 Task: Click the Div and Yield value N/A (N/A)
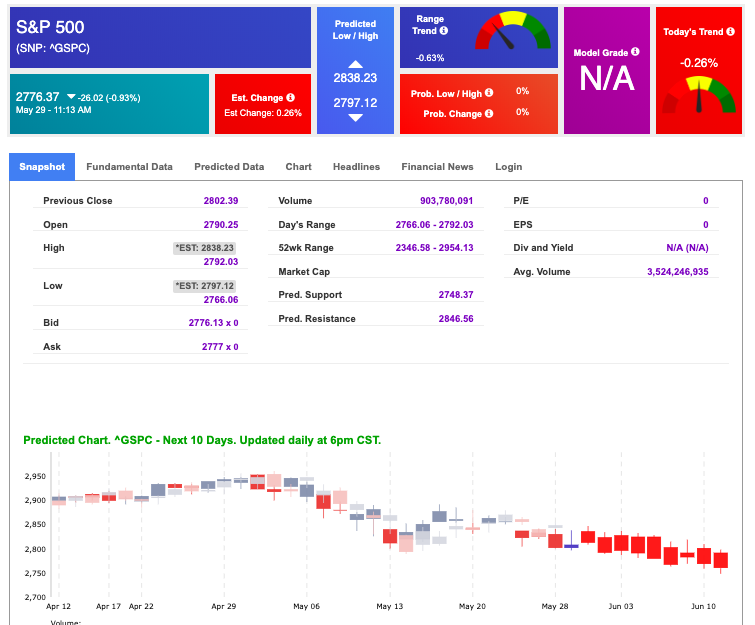[687, 247]
